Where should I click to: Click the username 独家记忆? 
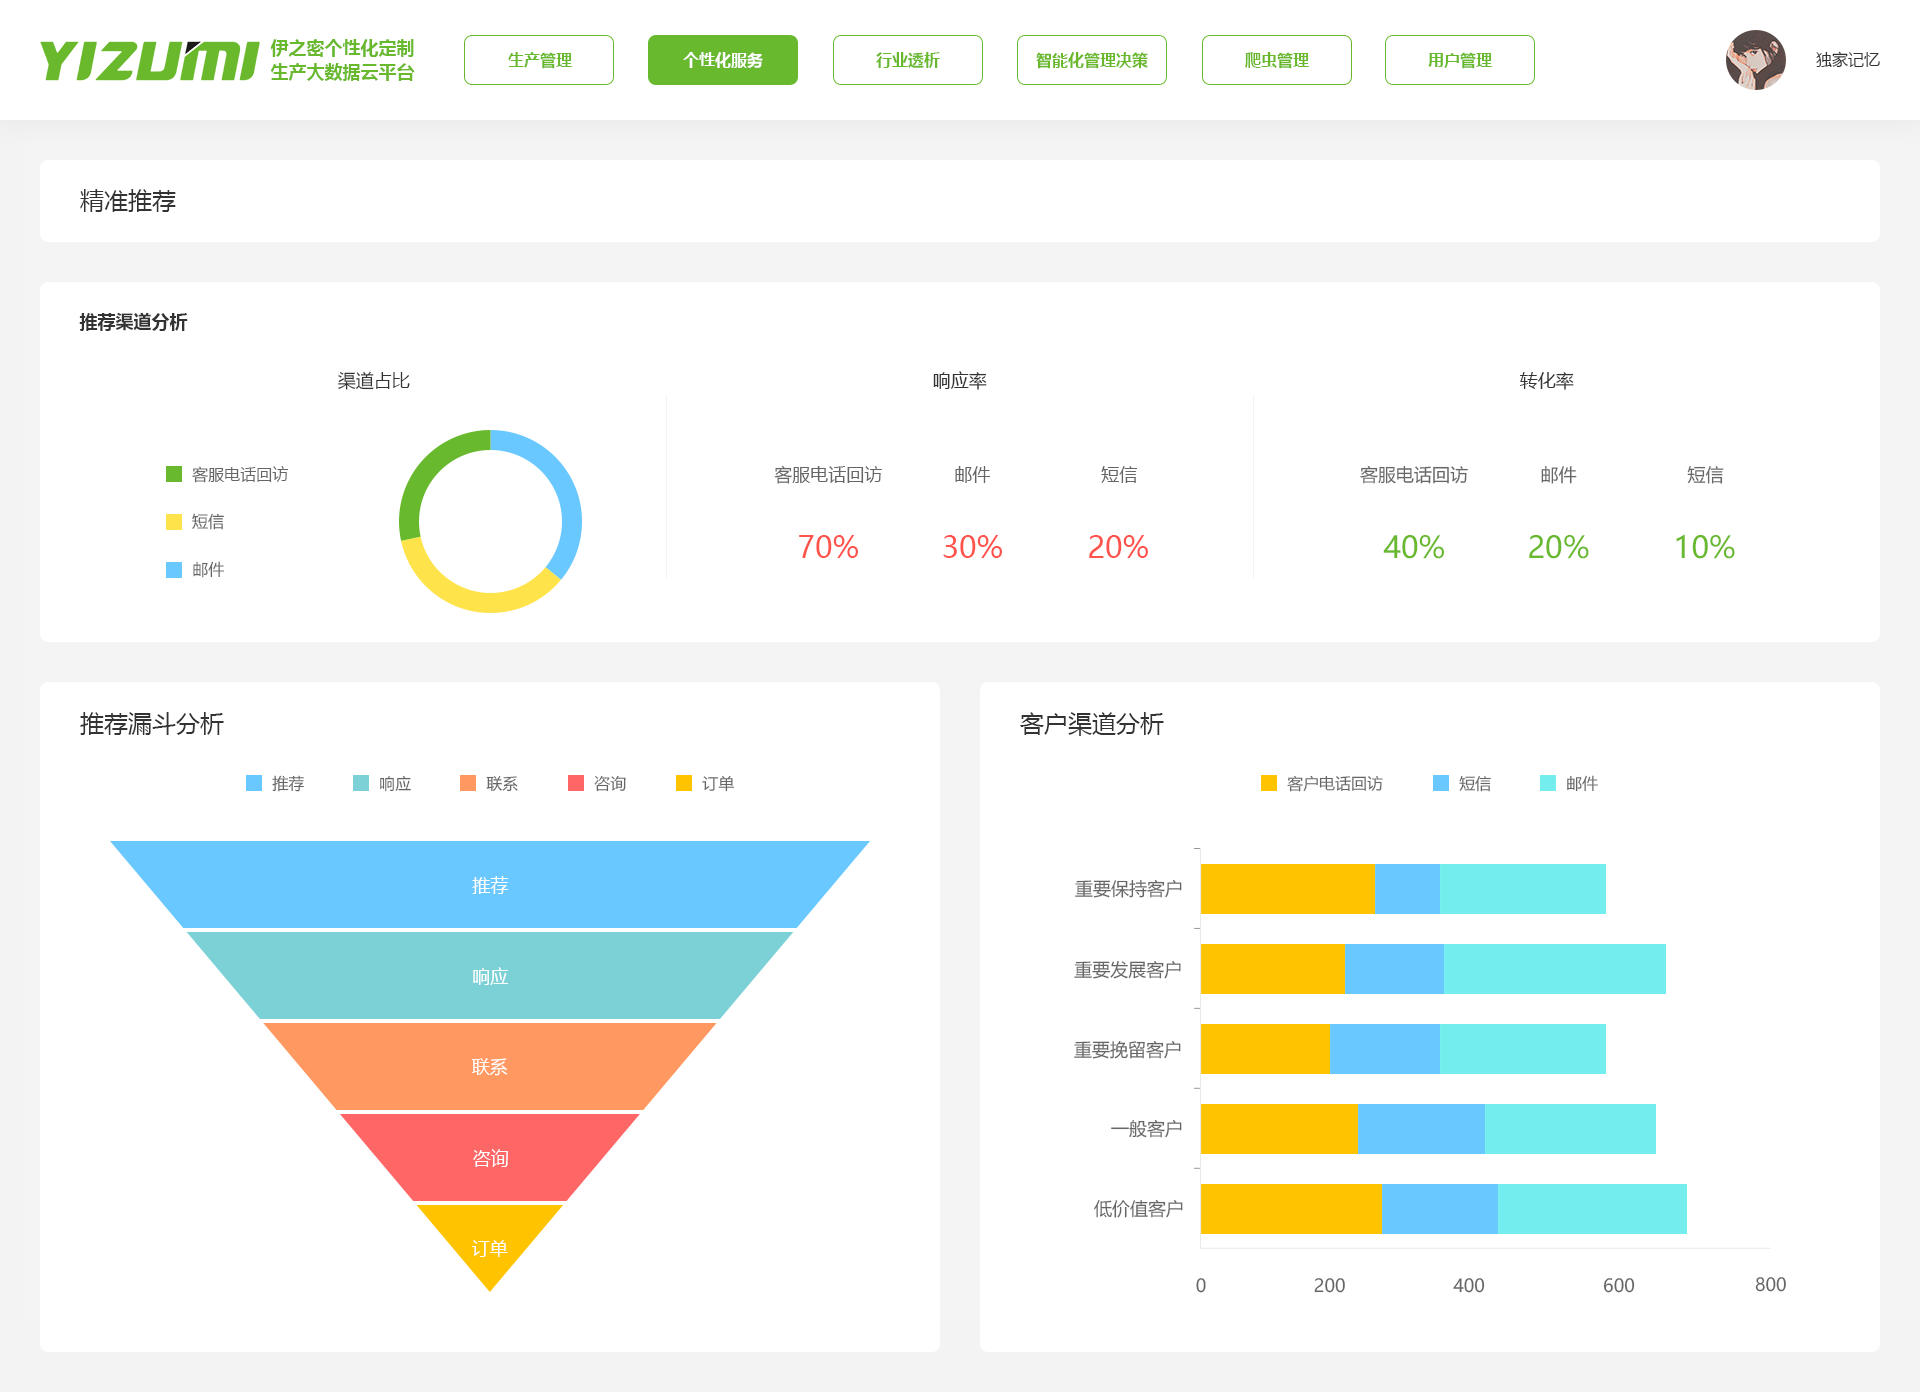point(1848,60)
